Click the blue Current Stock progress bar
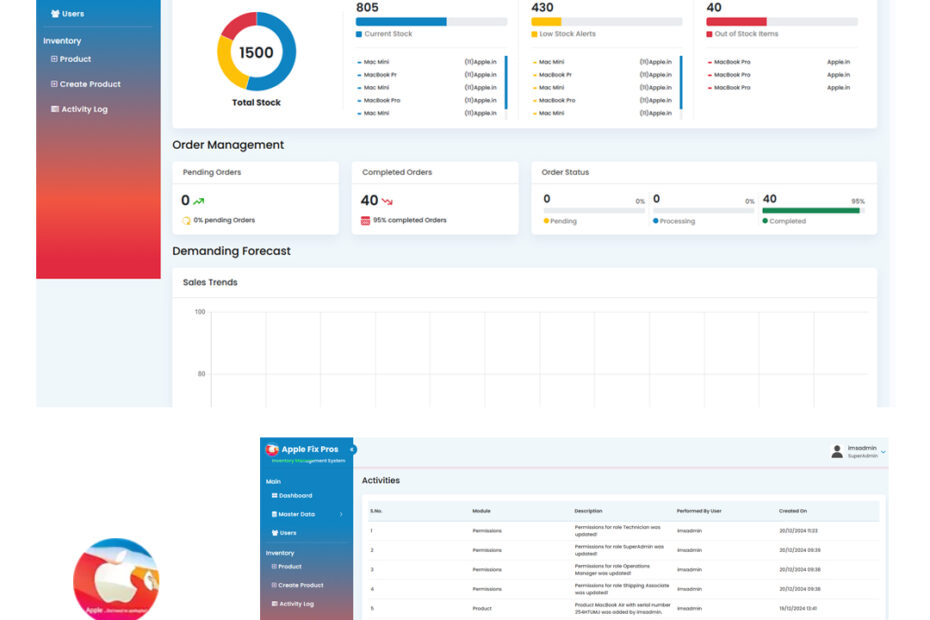Screen dimensions: 930x620 point(431,22)
